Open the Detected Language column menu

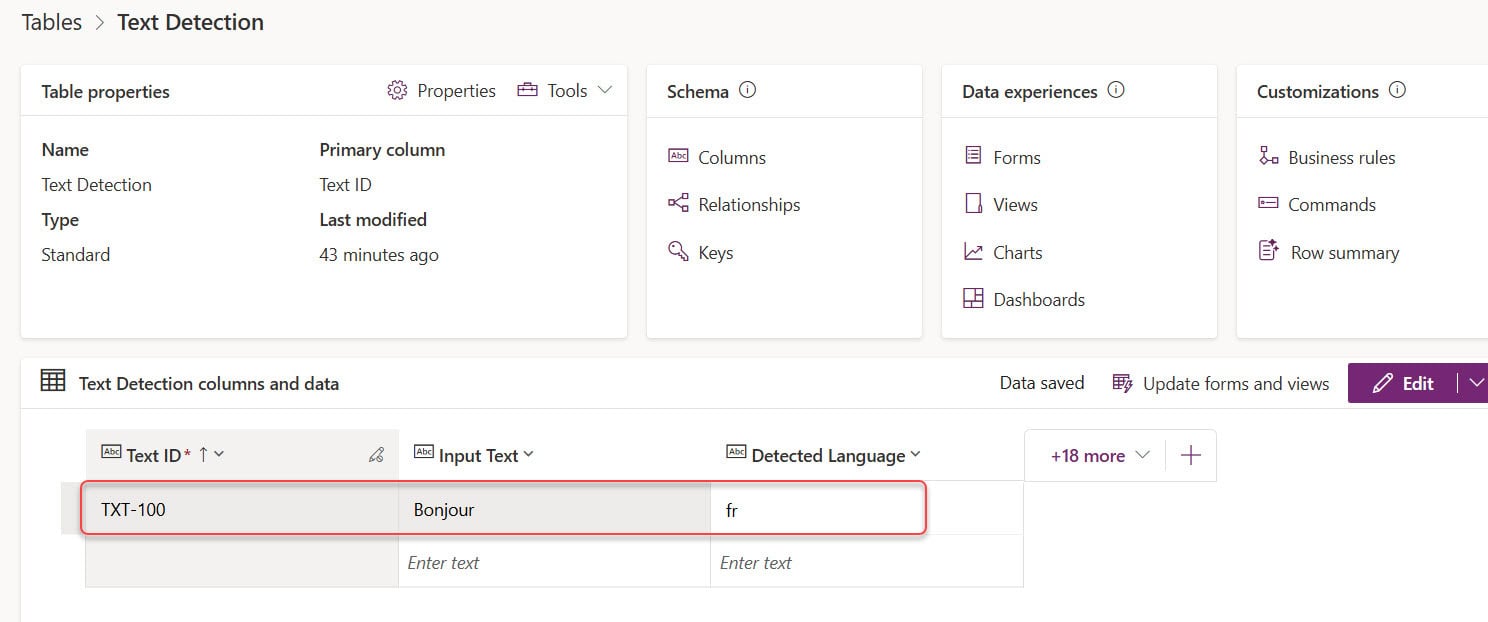coord(915,455)
